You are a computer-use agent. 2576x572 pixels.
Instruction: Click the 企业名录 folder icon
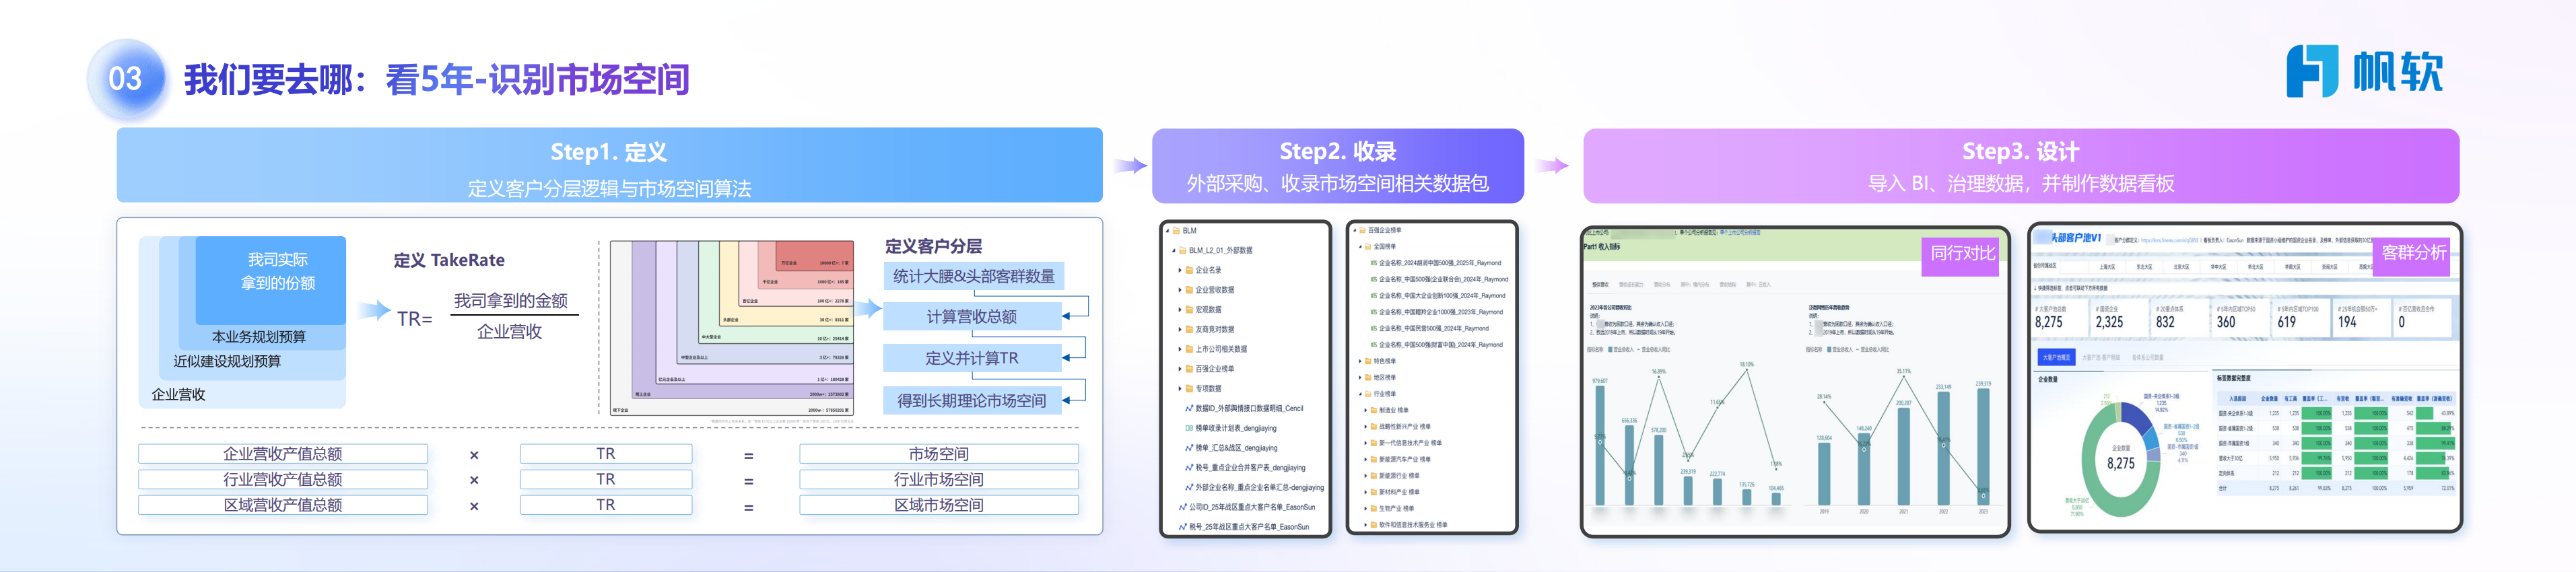(1189, 270)
